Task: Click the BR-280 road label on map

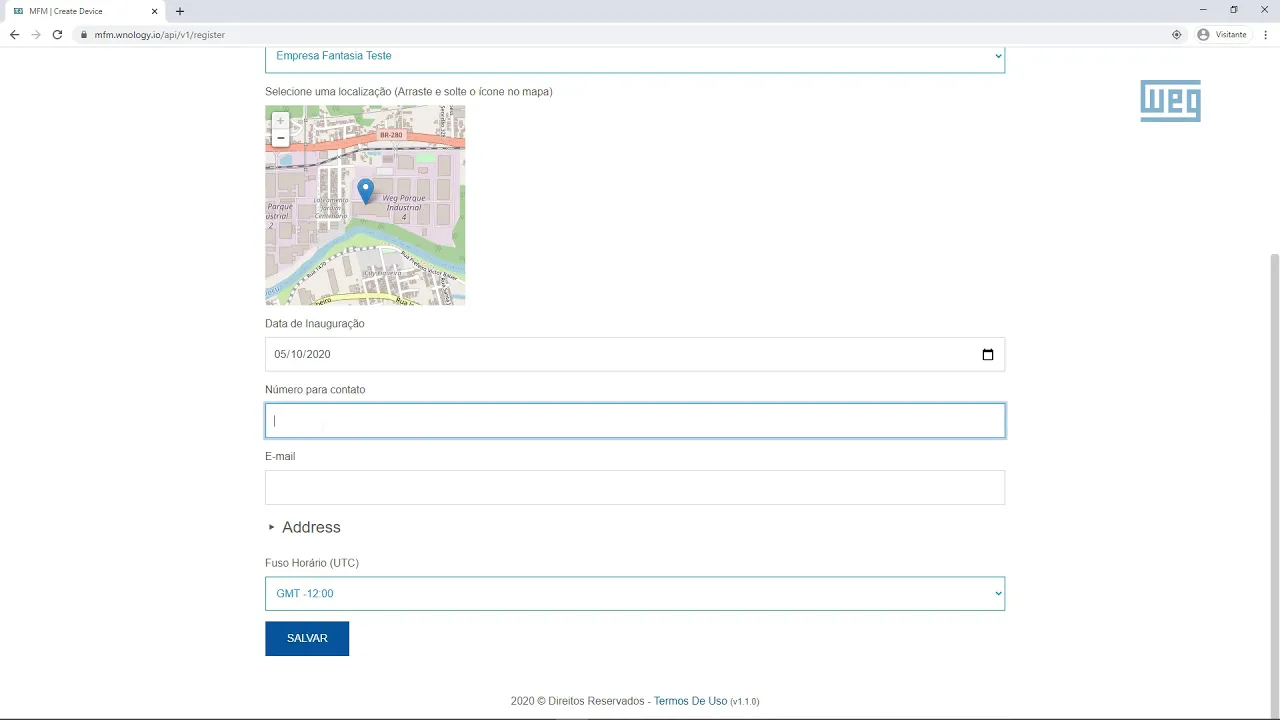Action: click(391, 135)
